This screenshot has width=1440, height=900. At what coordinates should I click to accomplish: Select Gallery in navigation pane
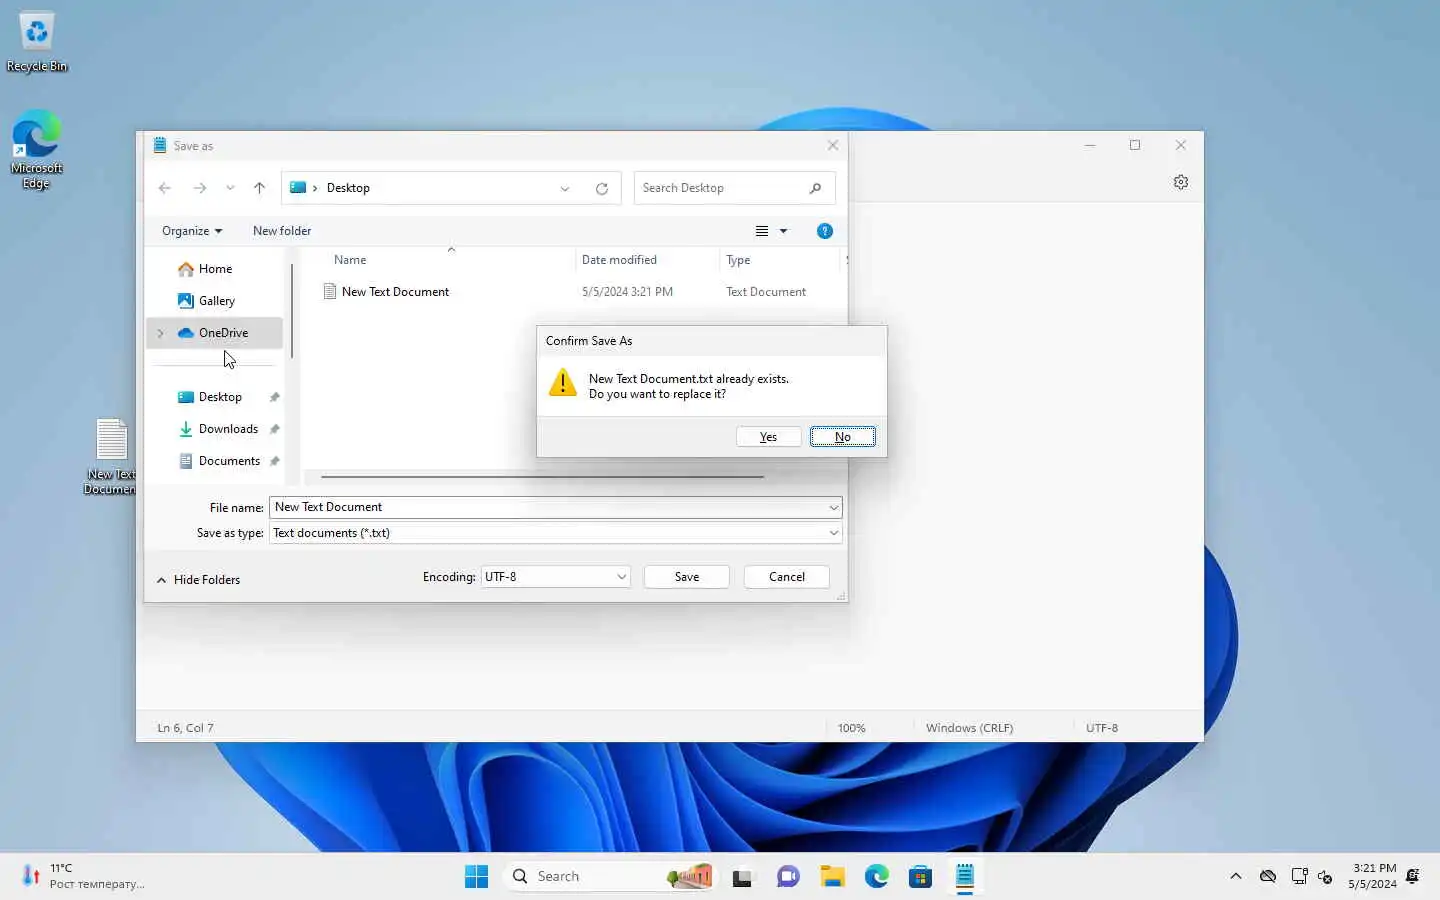click(x=215, y=301)
